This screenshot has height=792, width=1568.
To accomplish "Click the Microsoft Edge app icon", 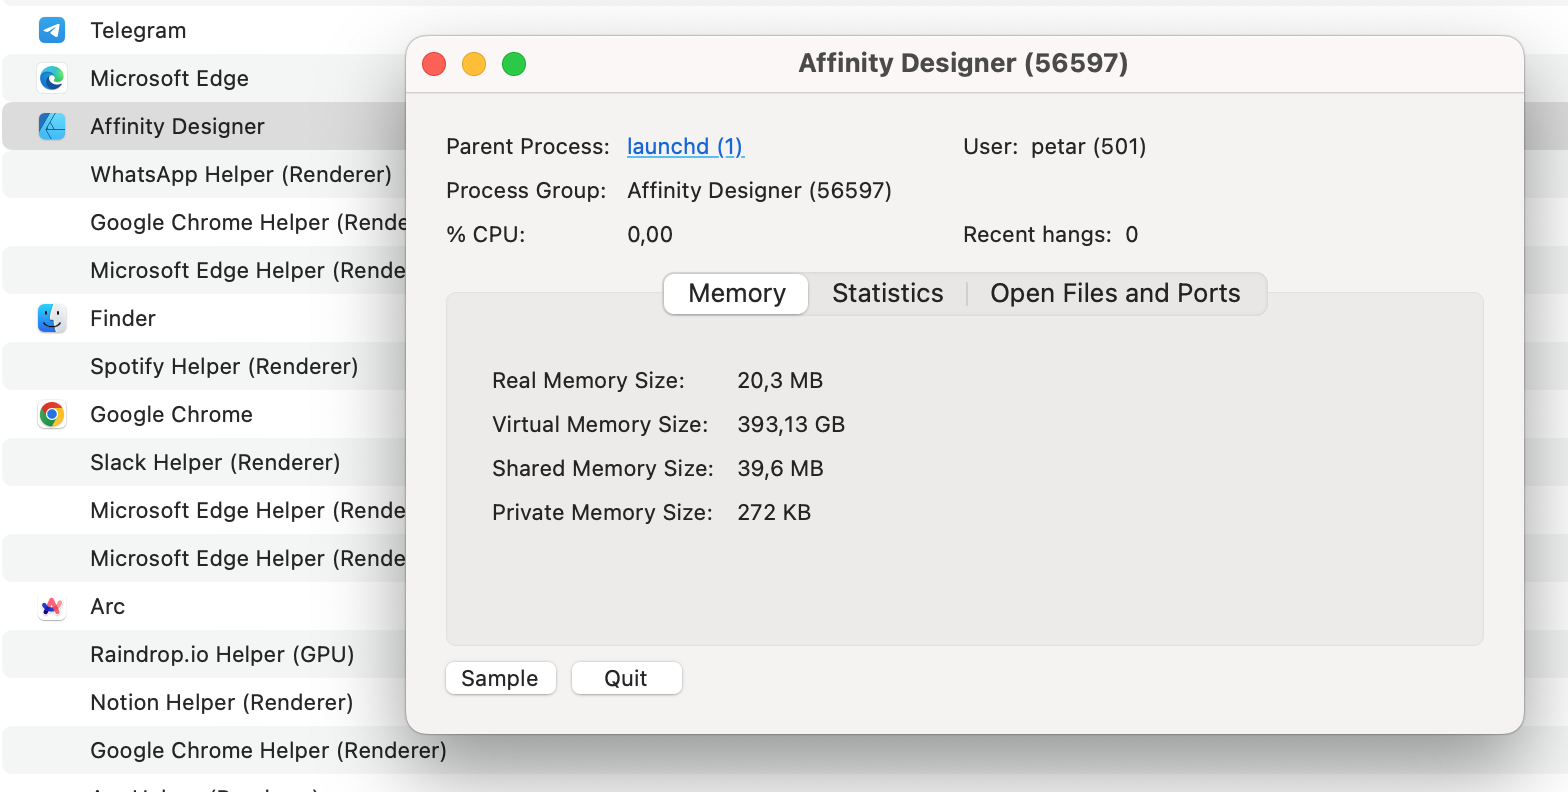I will pyautogui.click(x=52, y=78).
